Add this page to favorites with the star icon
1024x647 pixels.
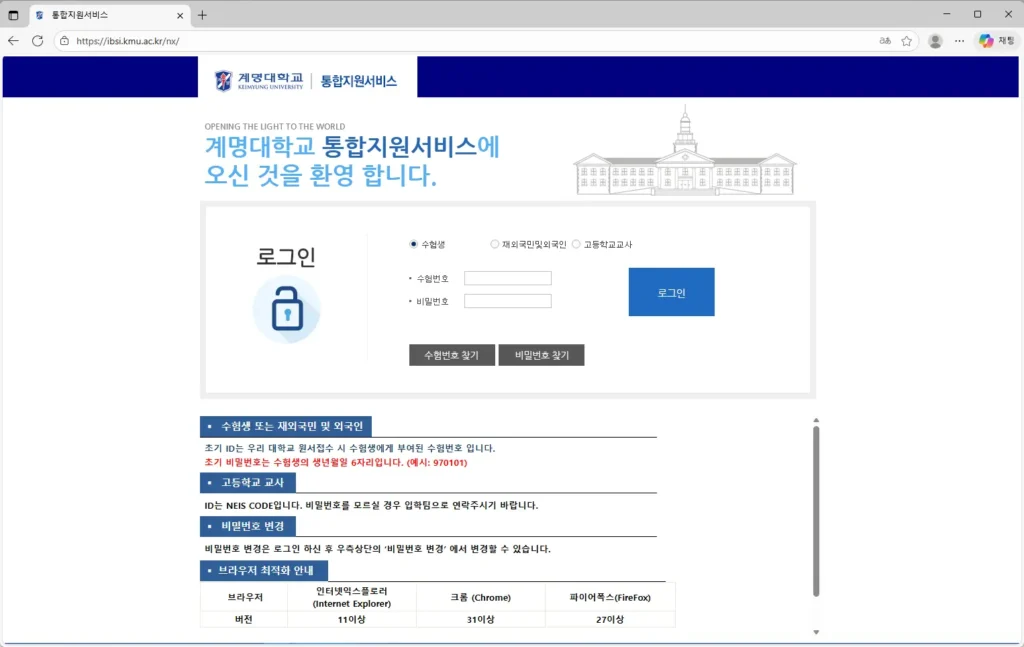[906, 41]
